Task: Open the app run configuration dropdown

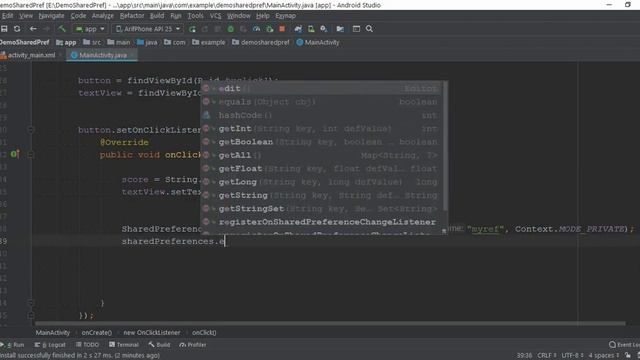Action: [x=90, y=29]
